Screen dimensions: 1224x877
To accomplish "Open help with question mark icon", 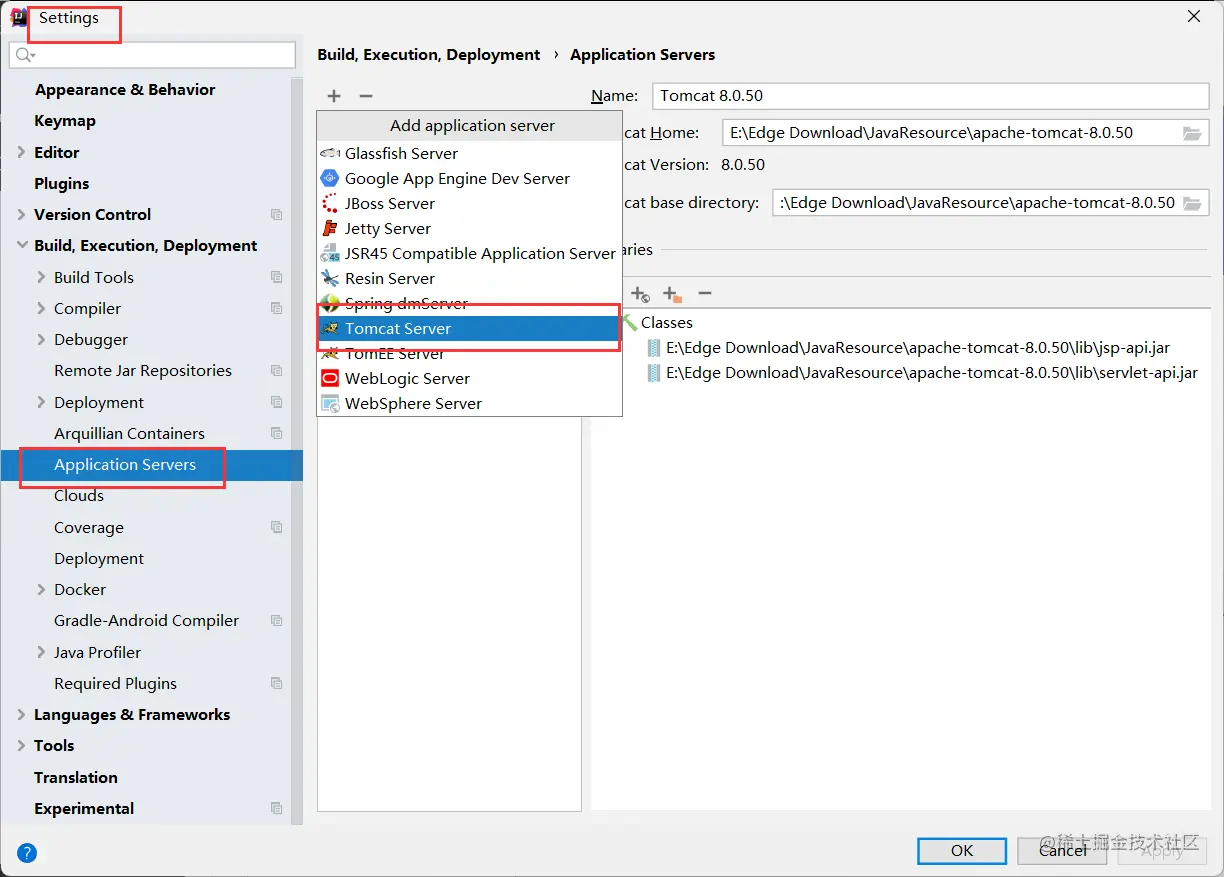I will [x=27, y=853].
